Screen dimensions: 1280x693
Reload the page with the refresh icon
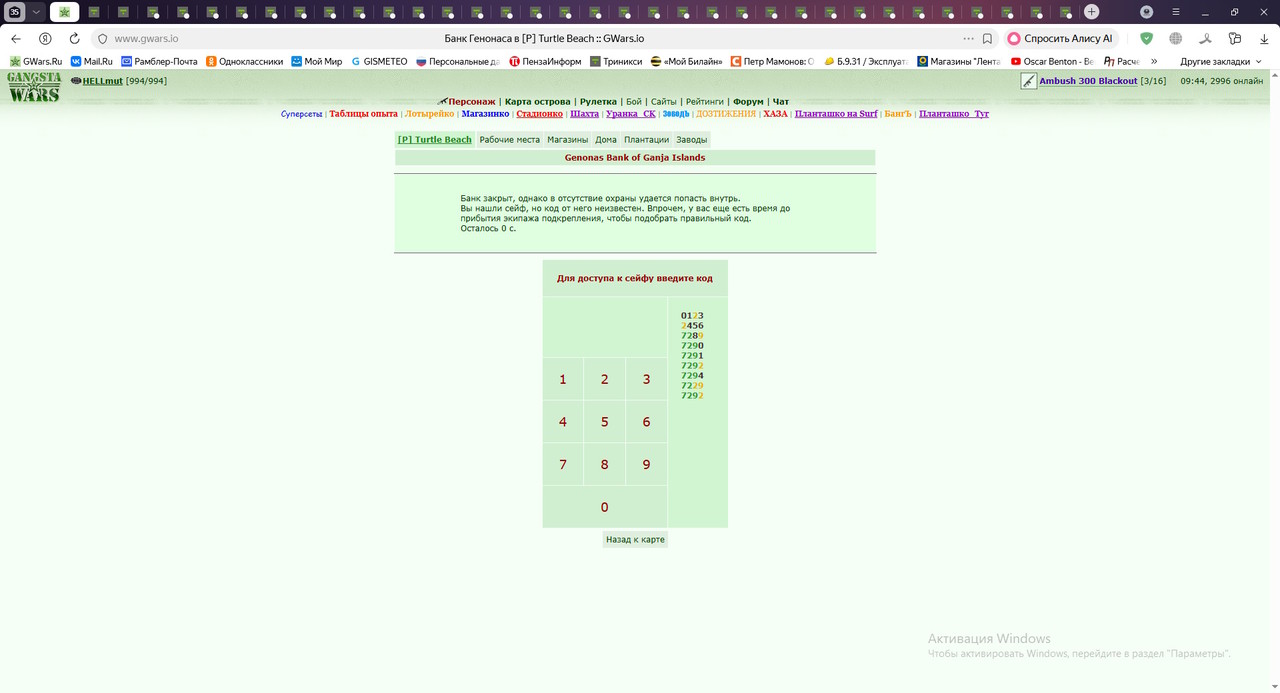pyautogui.click(x=74, y=38)
